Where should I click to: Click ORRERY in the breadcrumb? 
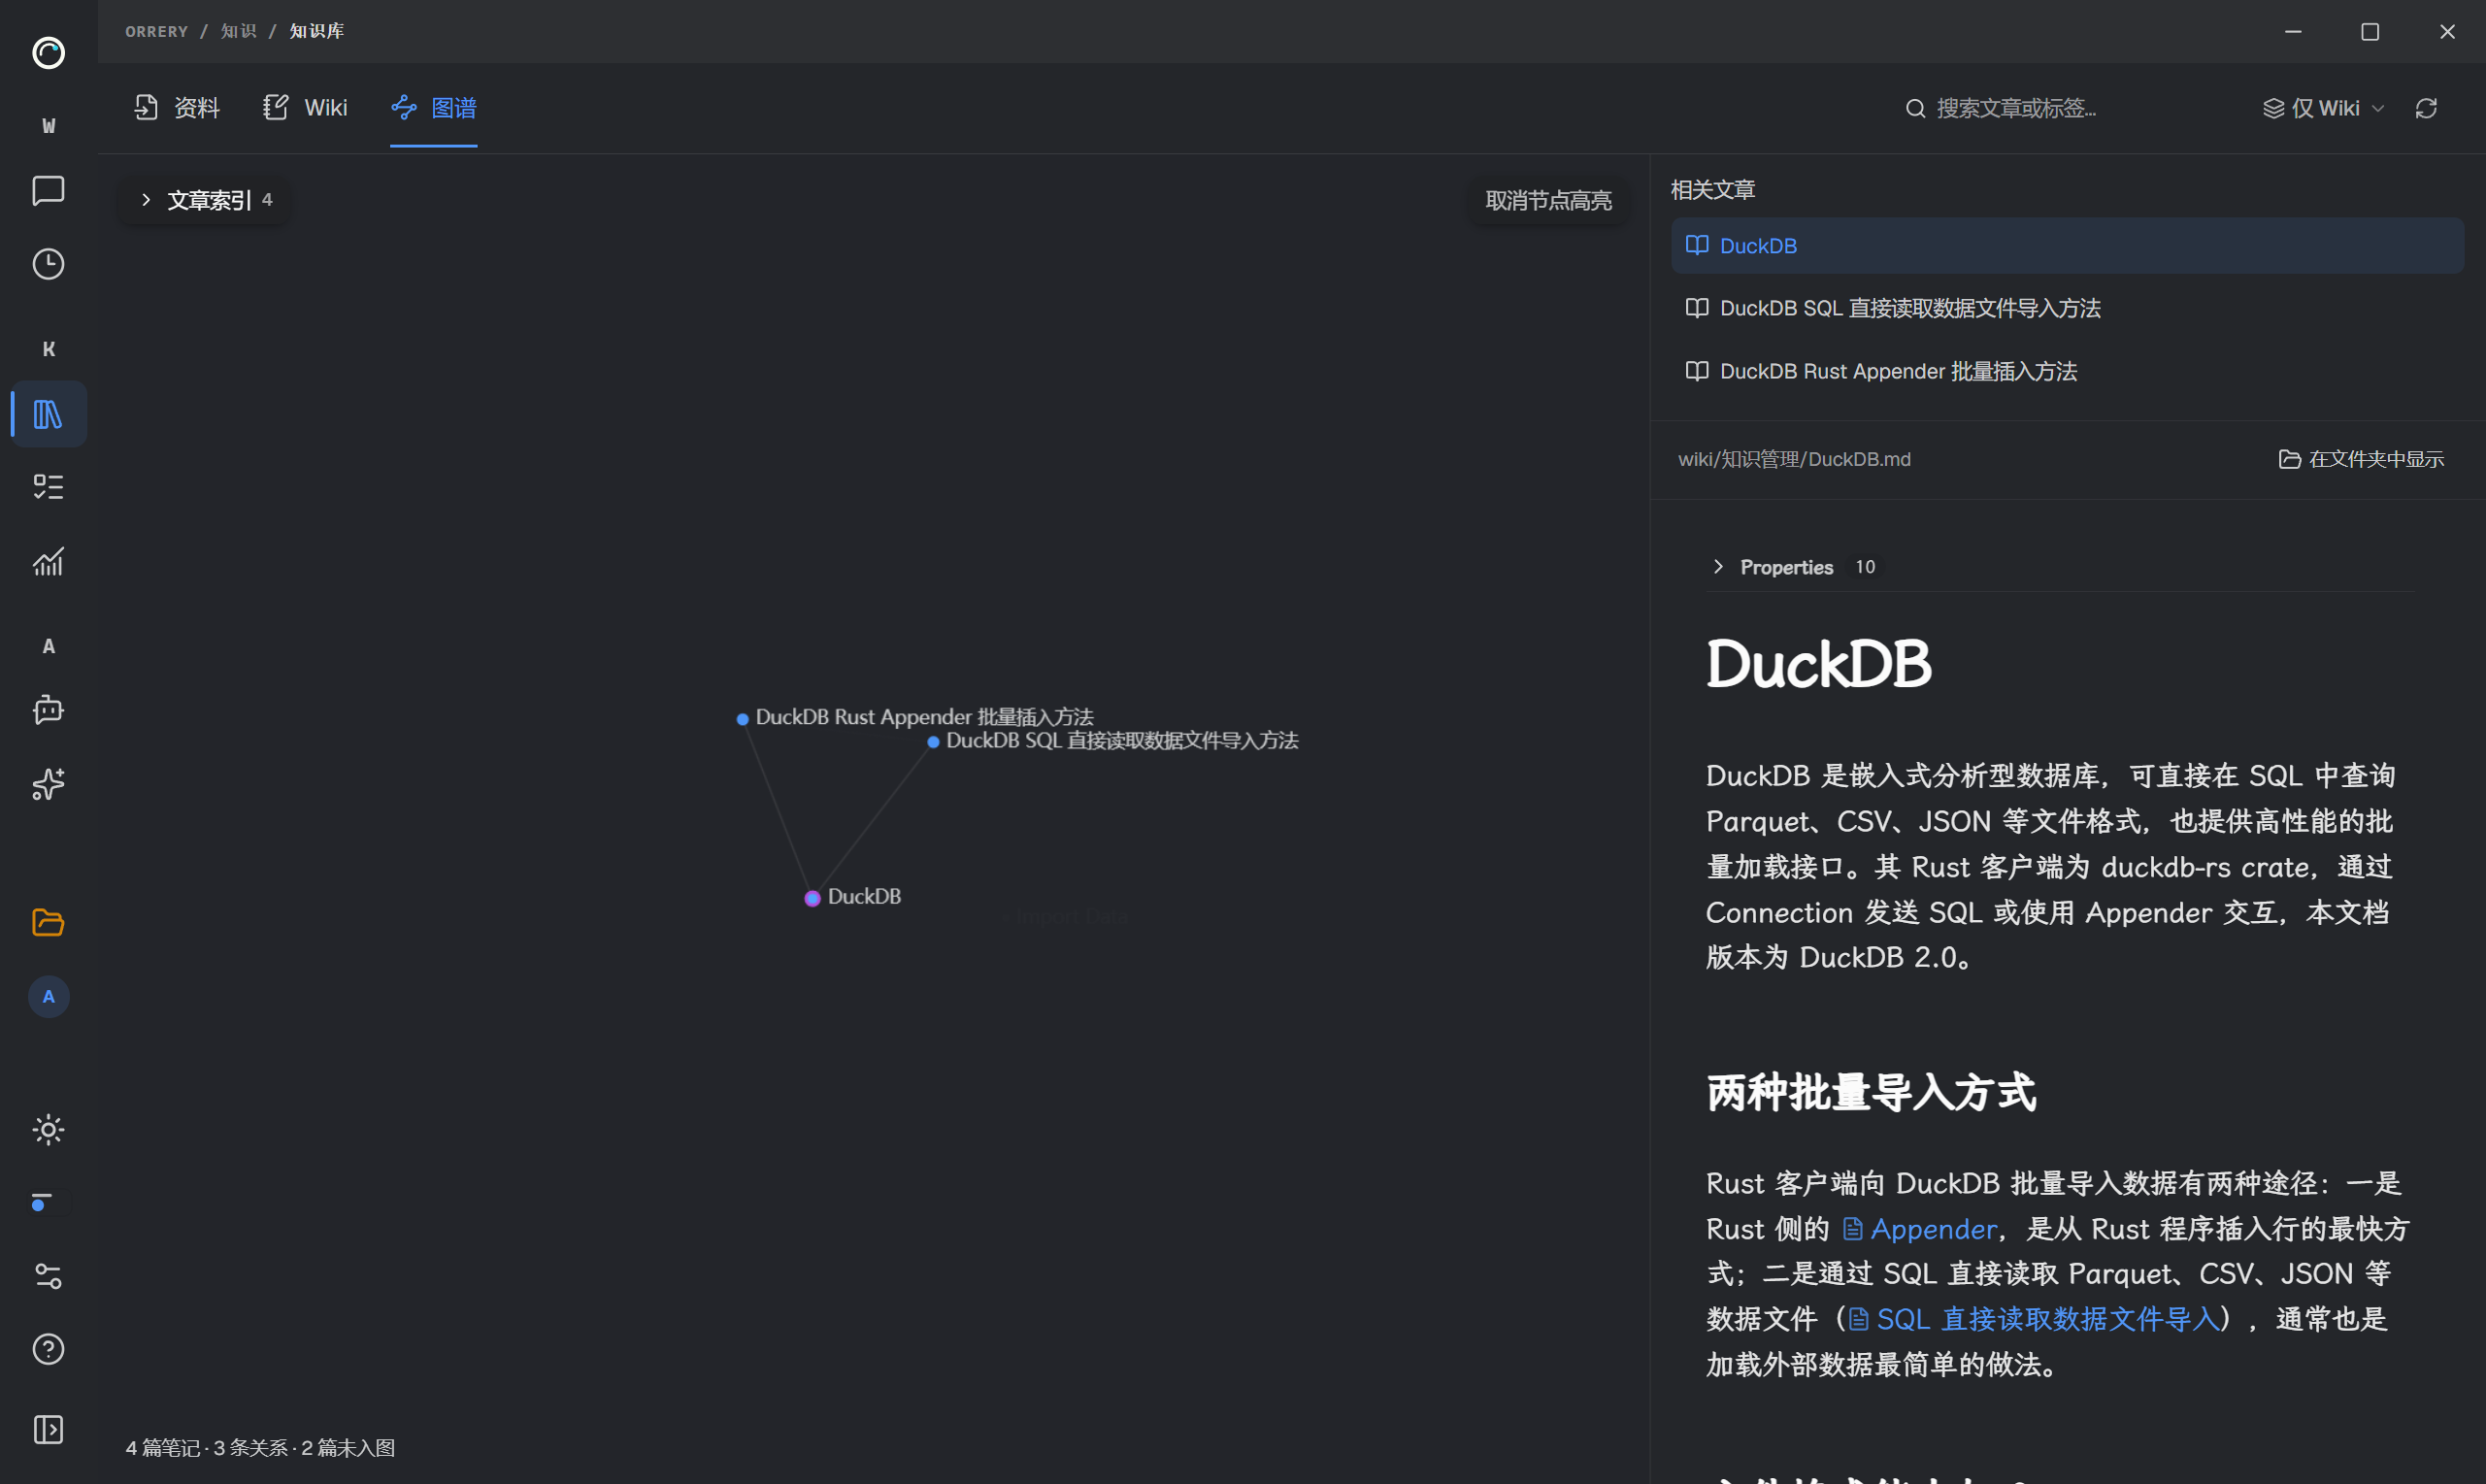156,31
